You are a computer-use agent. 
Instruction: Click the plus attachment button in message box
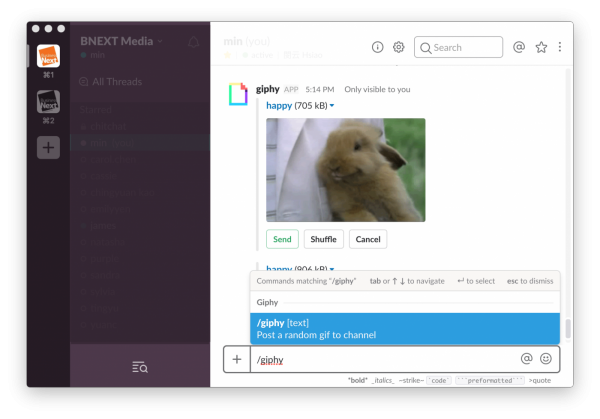(x=237, y=359)
